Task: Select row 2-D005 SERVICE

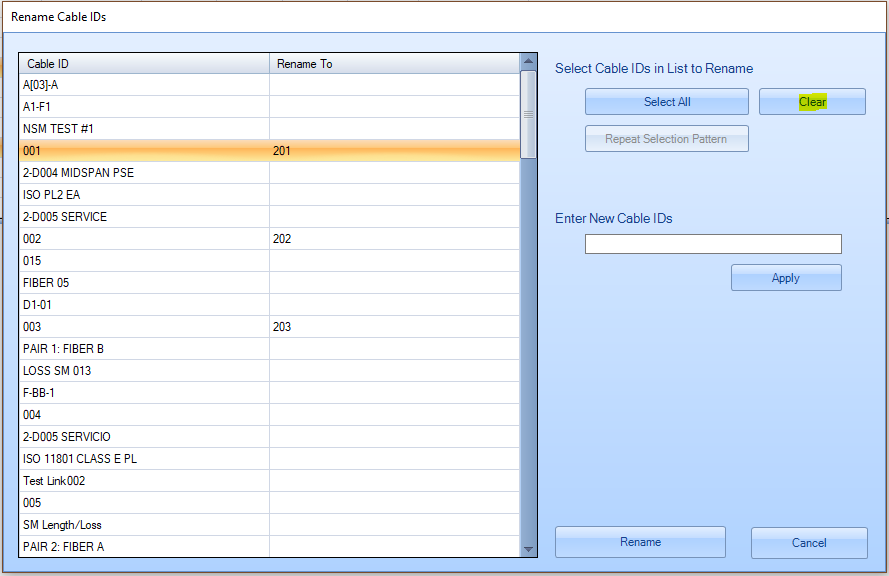Action: click(269, 217)
